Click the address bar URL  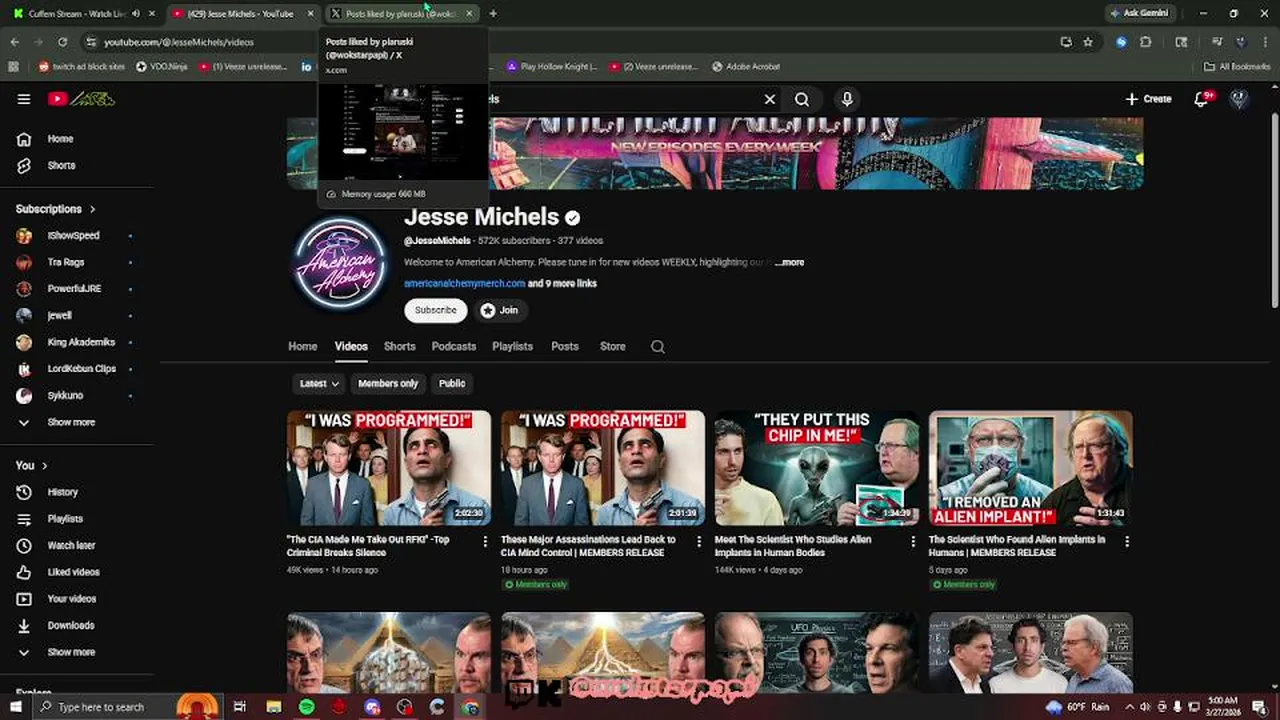179,42
